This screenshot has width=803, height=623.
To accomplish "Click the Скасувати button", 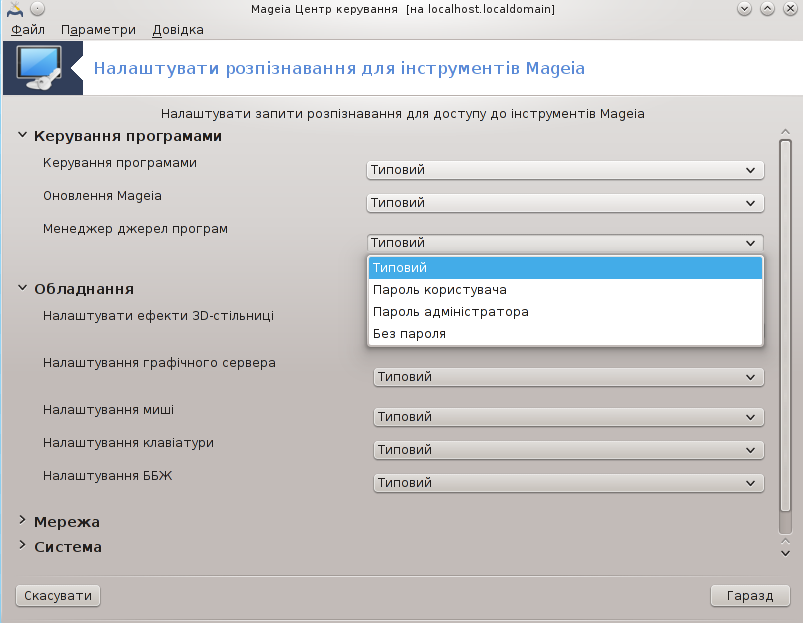I will (x=58, y=595).
